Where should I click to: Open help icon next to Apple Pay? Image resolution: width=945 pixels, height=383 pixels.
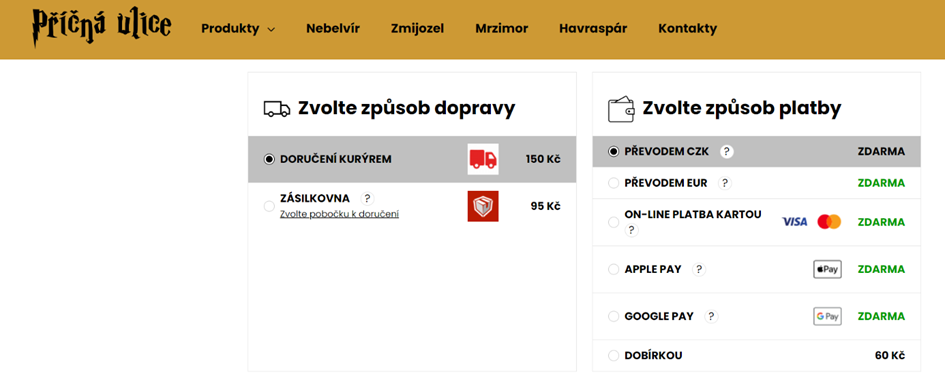(x=699, y=270)
